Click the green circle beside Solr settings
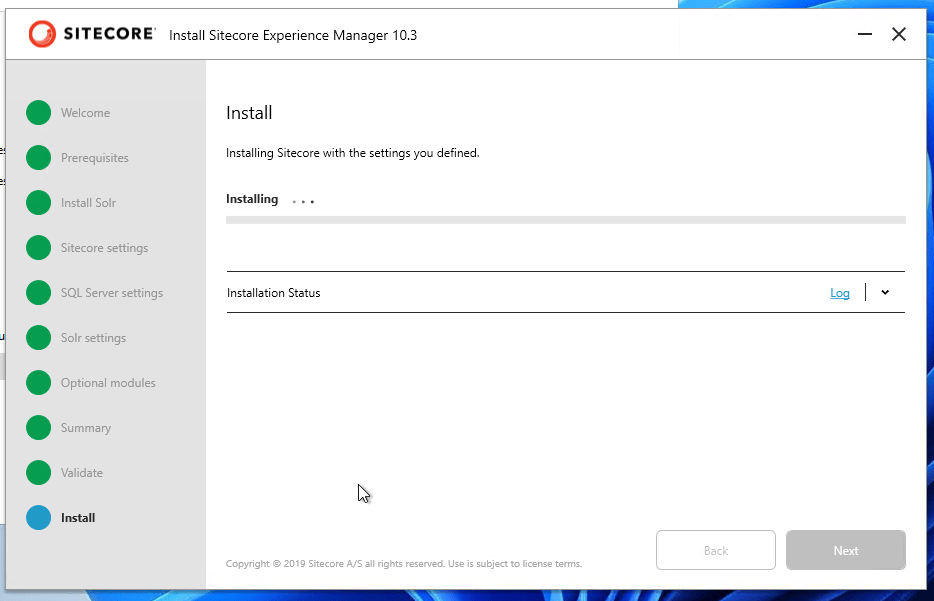 [x=38, y=338]
